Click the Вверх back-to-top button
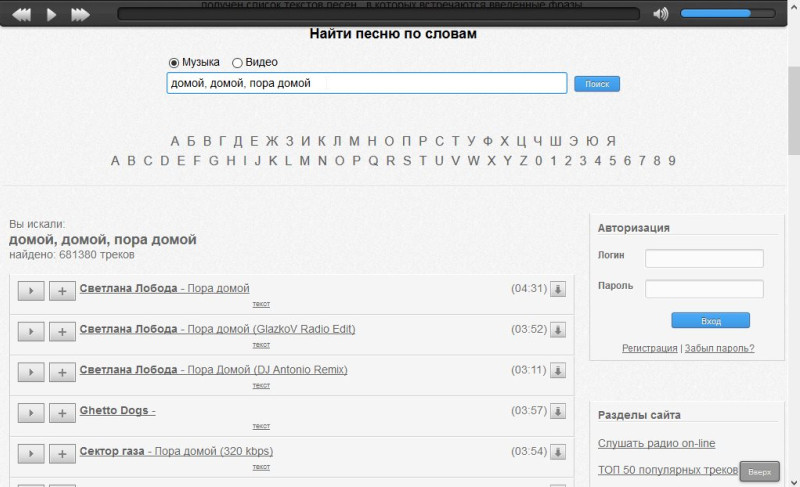The width and height of the screenshot is (800, 487). pyautogui.click(x=760, y=472)
